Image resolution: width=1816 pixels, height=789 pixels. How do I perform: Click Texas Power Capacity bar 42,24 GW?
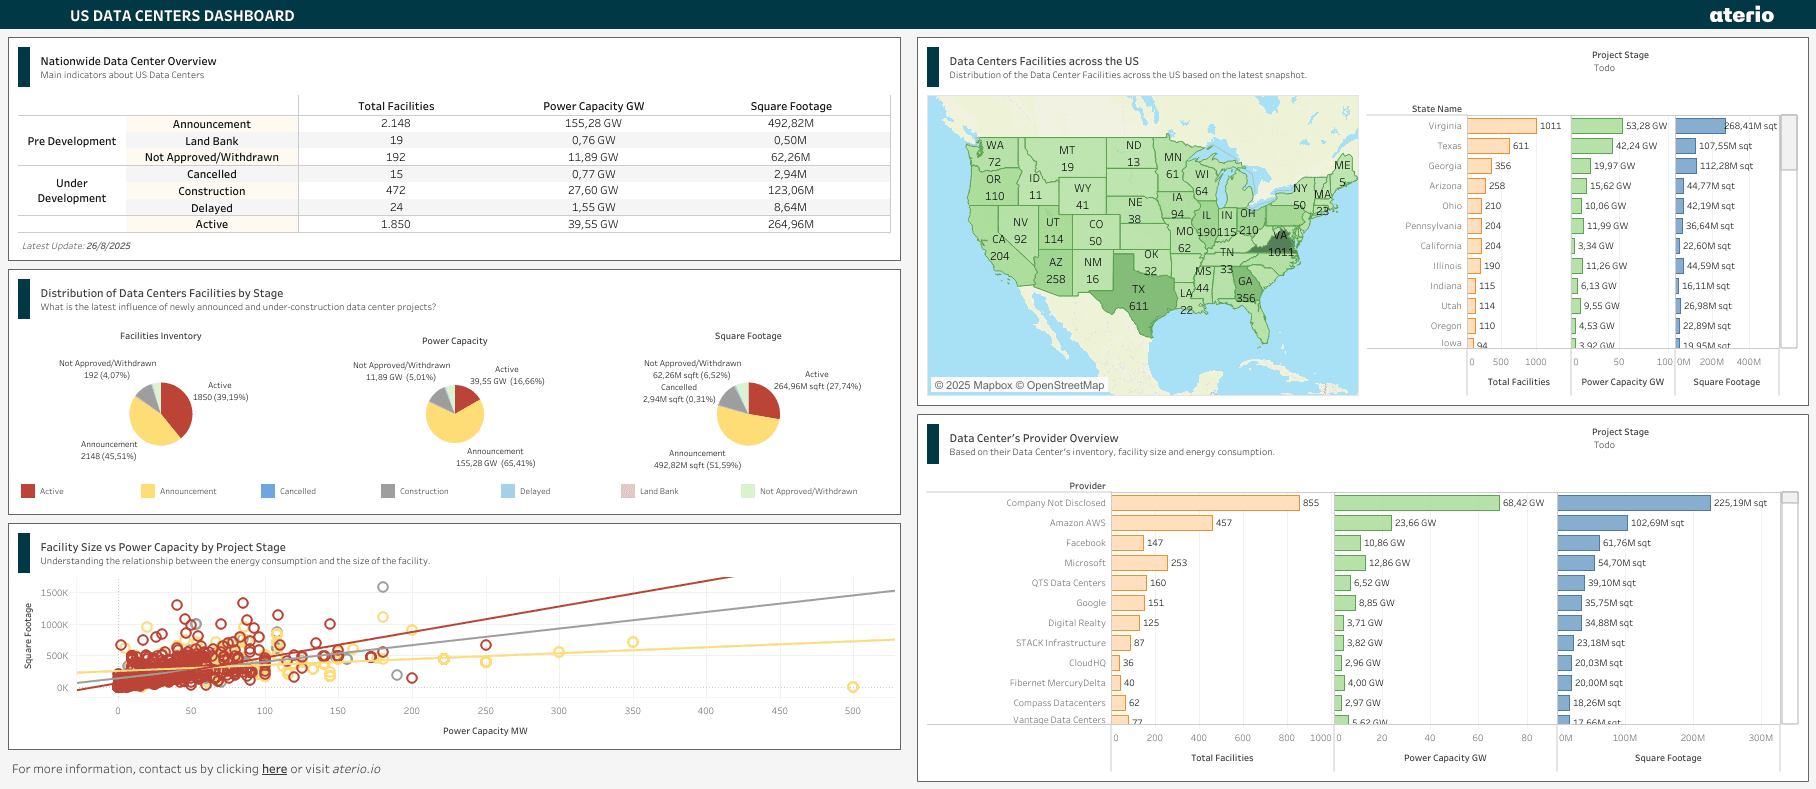coord(1592,146)
